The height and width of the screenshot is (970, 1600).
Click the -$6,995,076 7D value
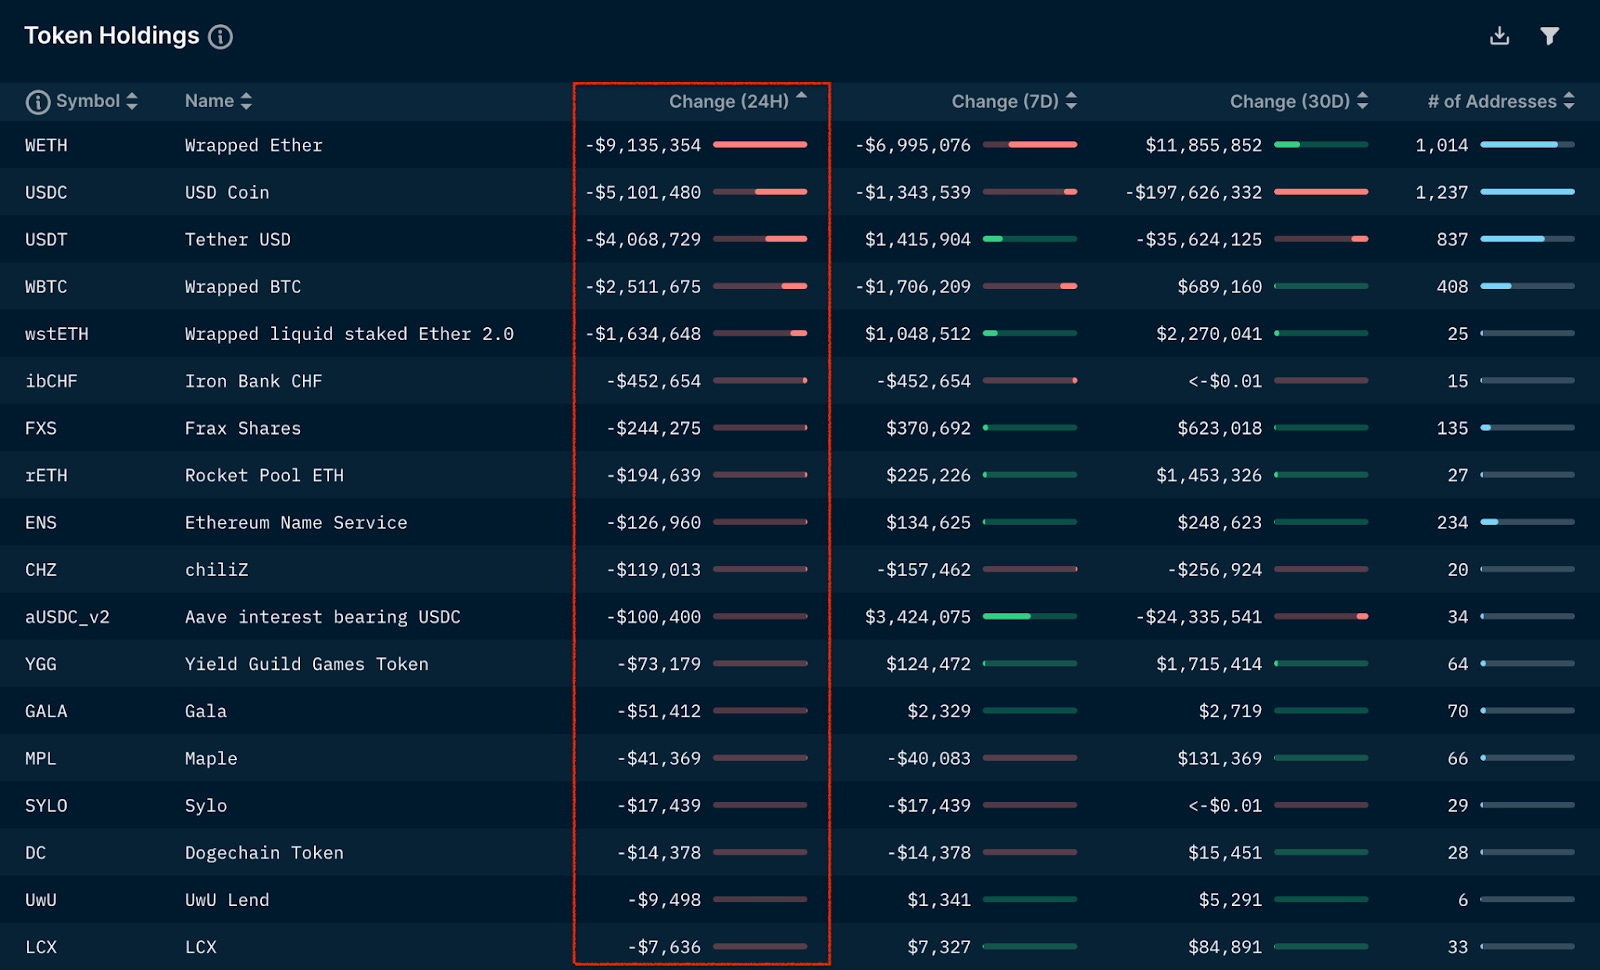coord(913,146)
